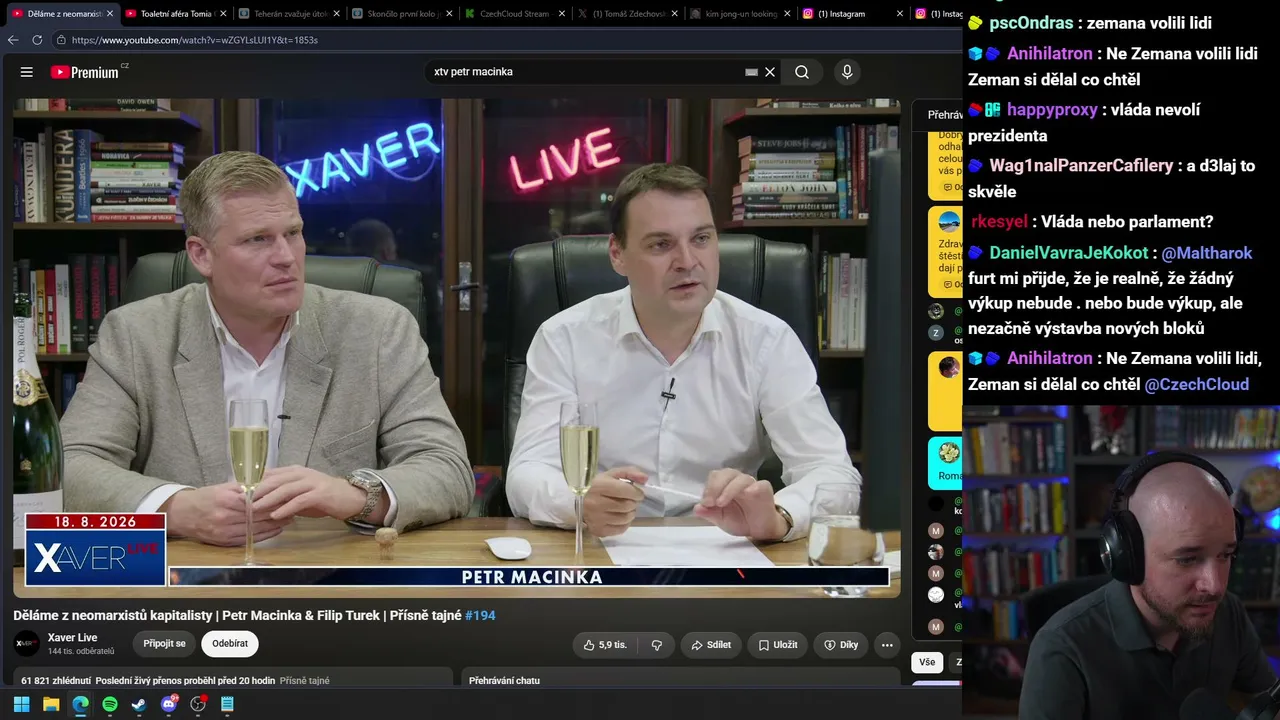Click the @Maltharok mention in chat
The height and width of the screenshot is (720, 1280).
pyautogui.click(x=1206, y=253)
